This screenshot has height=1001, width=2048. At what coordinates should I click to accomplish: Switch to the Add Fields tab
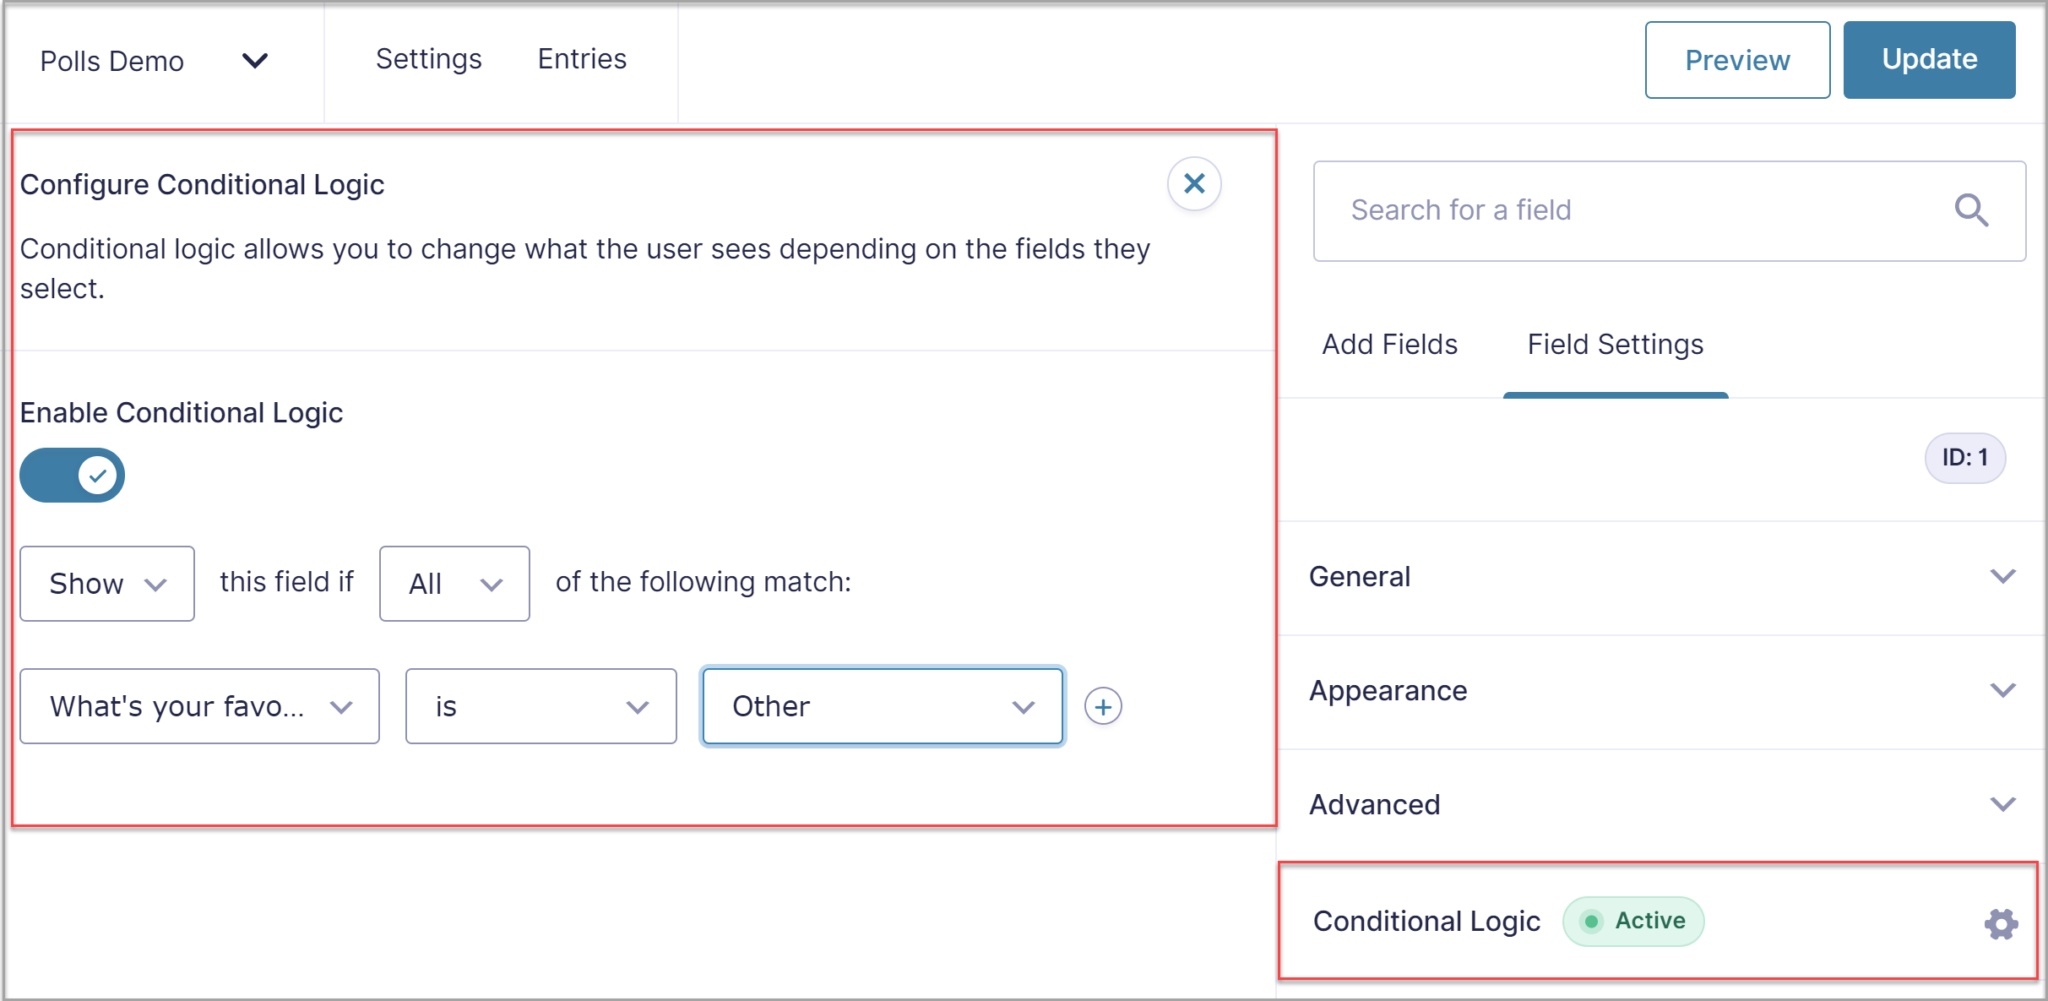point(1388,344)
